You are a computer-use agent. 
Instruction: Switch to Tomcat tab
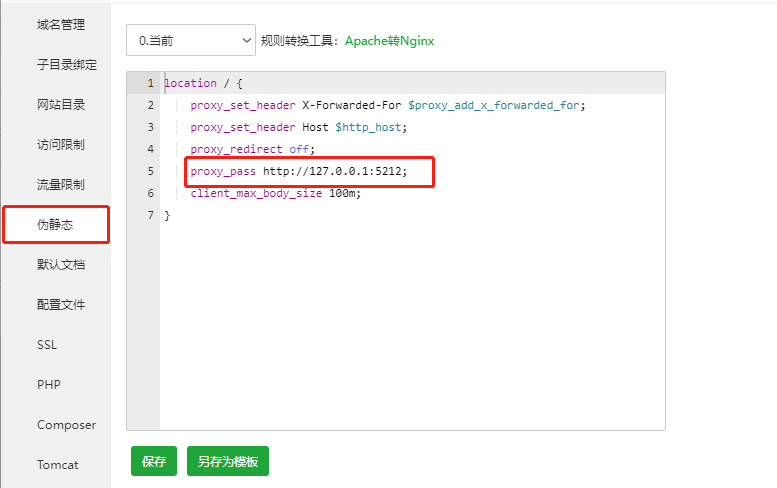tap(57, 465)
